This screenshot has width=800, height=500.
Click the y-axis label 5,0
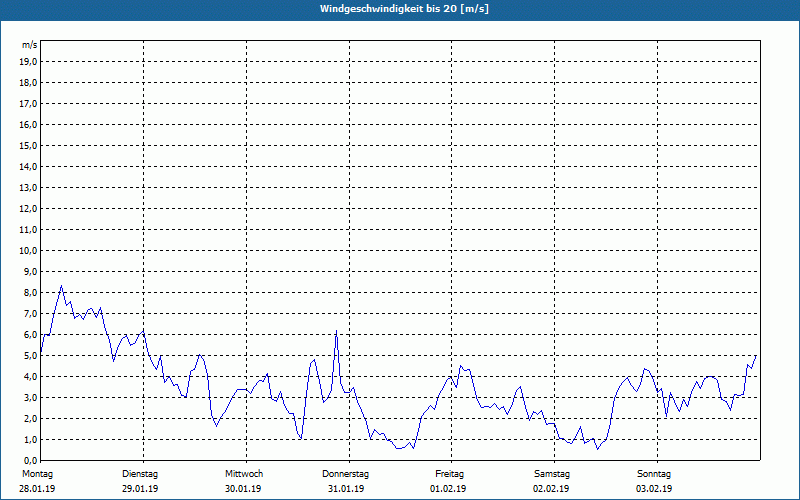[x=30, y=356]
